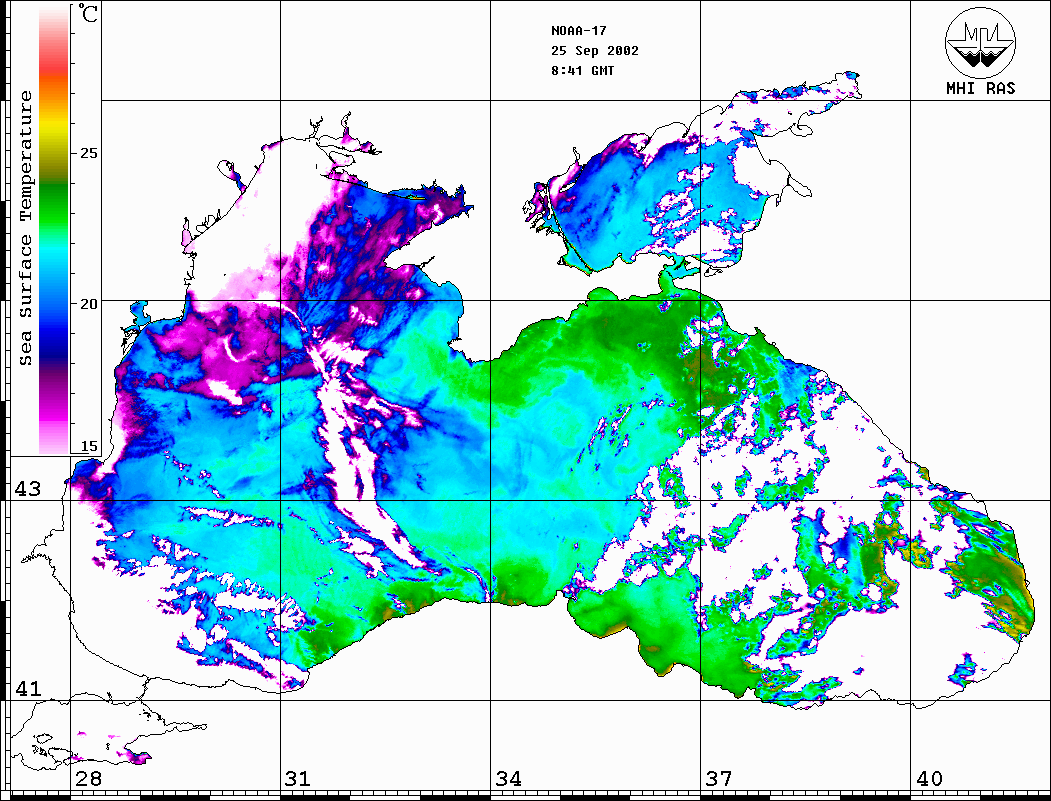Click the longitude label 28
The width and height of the screenshot is (1051, 801).
click(88, 778)
